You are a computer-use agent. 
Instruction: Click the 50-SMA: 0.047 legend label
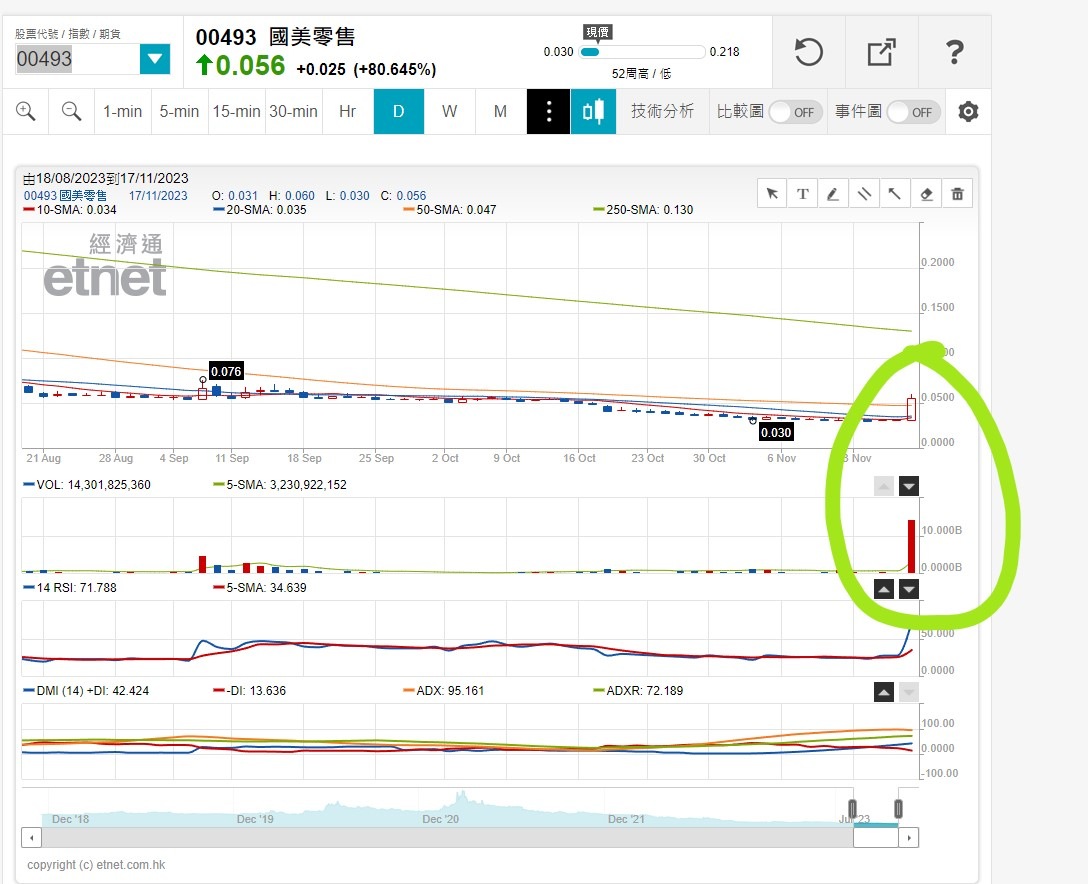(450, 210)
